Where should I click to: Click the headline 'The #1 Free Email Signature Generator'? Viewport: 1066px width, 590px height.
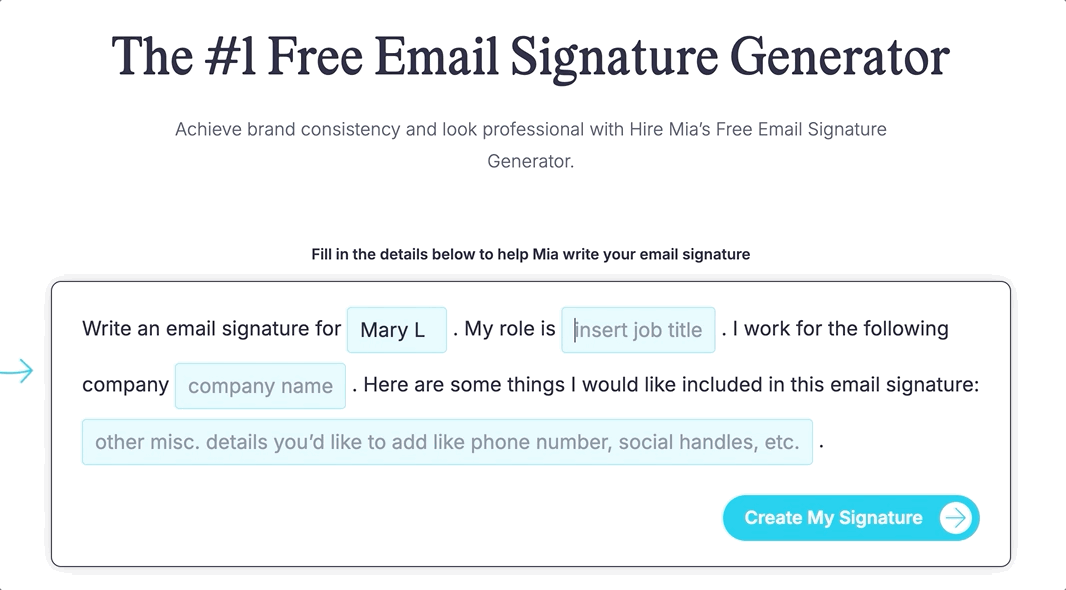tap(531, 56)
